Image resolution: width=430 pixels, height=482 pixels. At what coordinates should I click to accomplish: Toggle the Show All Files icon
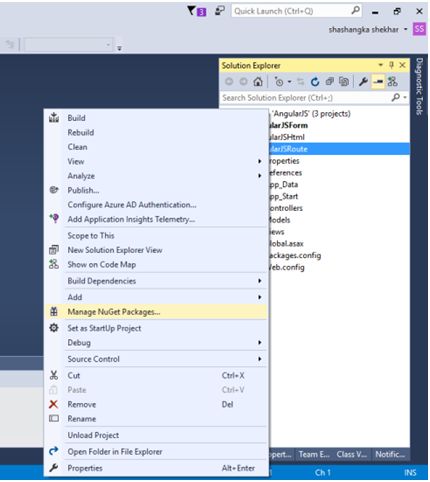344,82
